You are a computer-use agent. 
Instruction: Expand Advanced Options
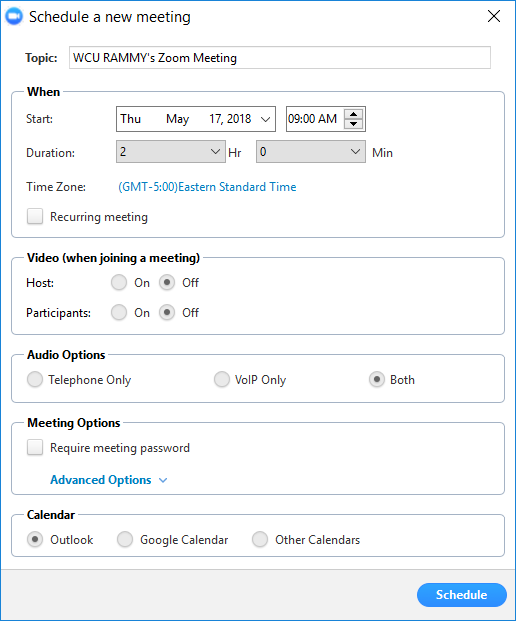109,480
